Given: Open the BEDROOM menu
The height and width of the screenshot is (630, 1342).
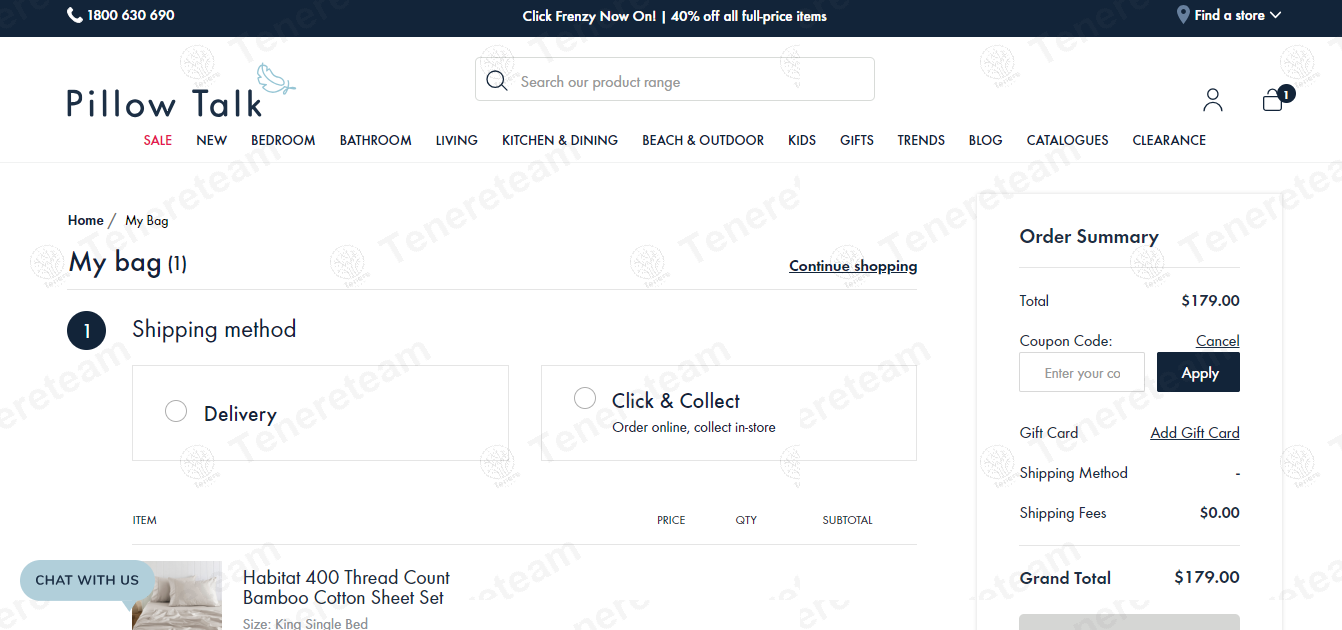Looking at the screenshot, I should pyautogui.click(x=283, y=140).
